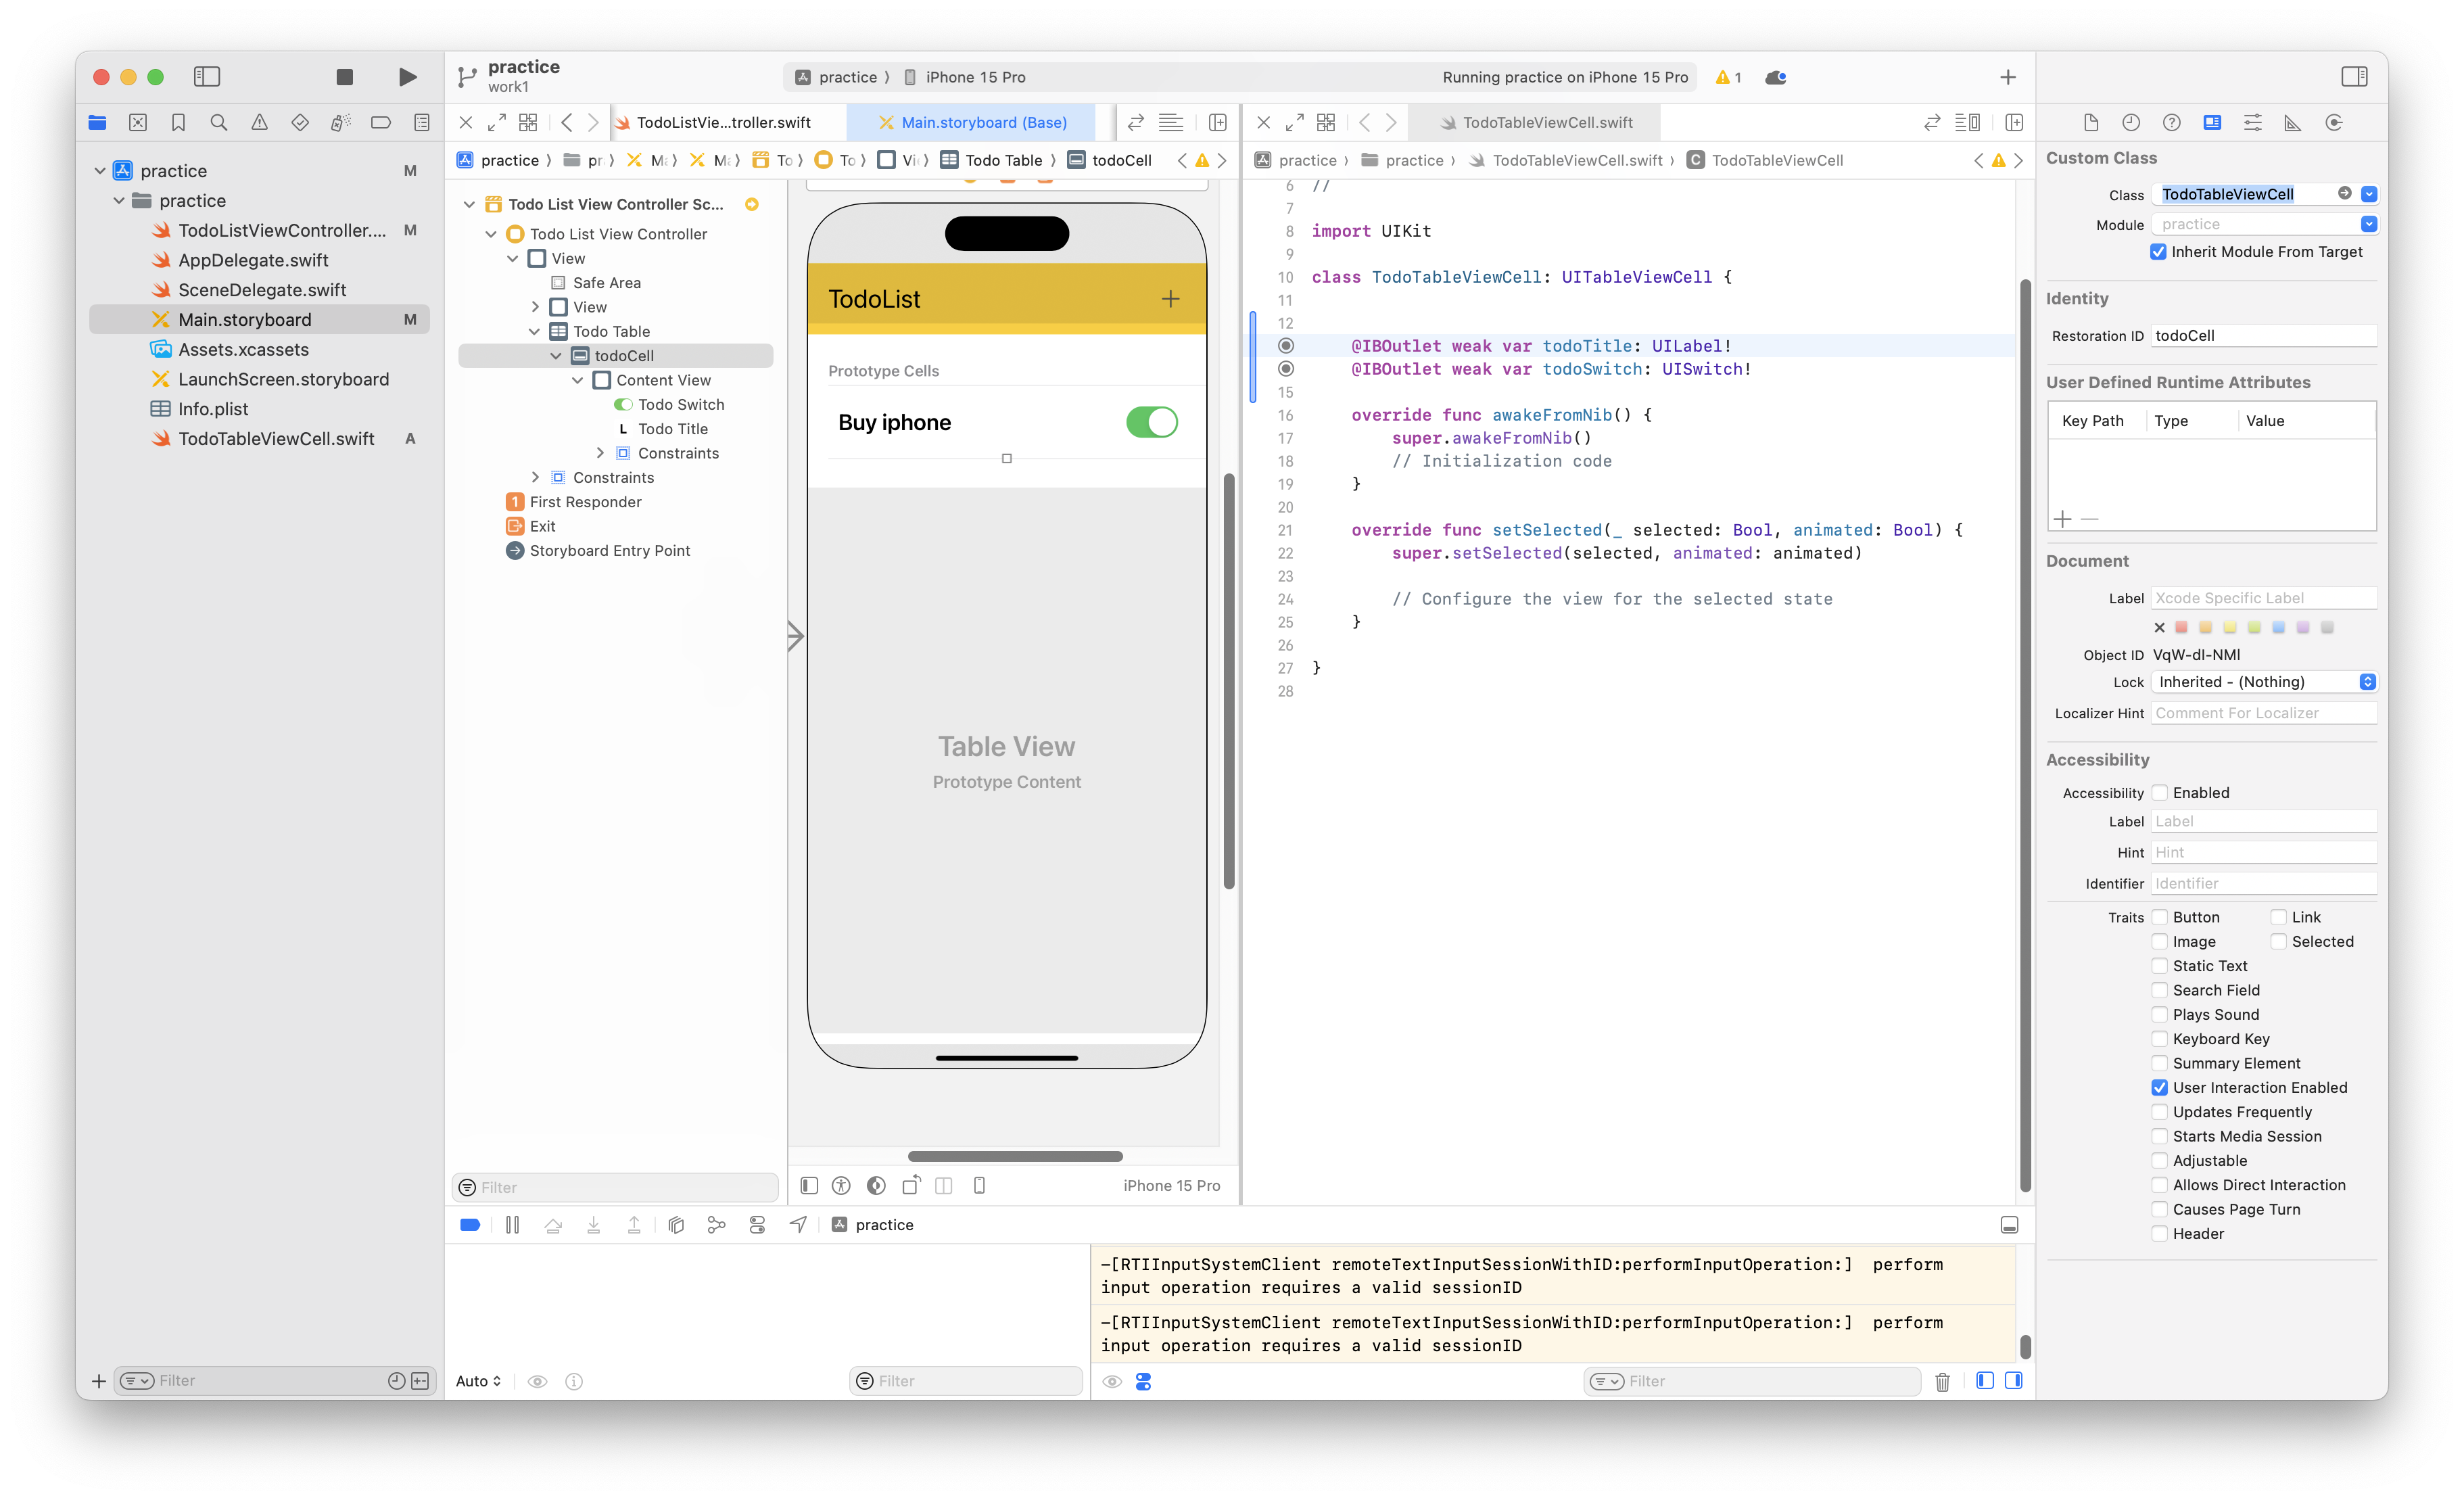Hide the inspector panel toggle icon
The image size is (2464, 1500).
2354,77
